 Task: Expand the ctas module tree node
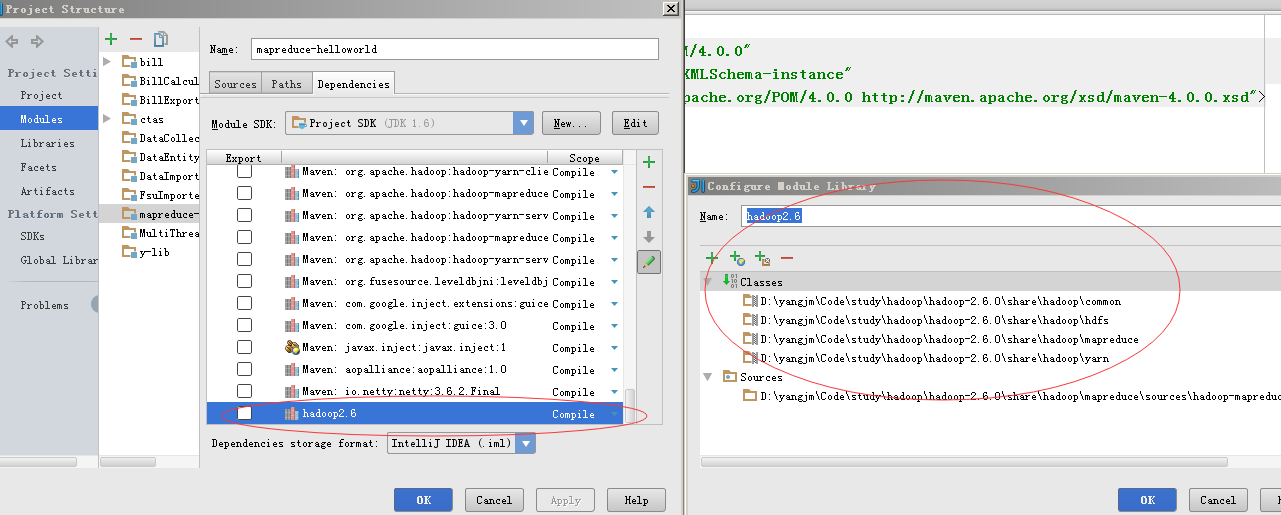click(x=108, y=119)
